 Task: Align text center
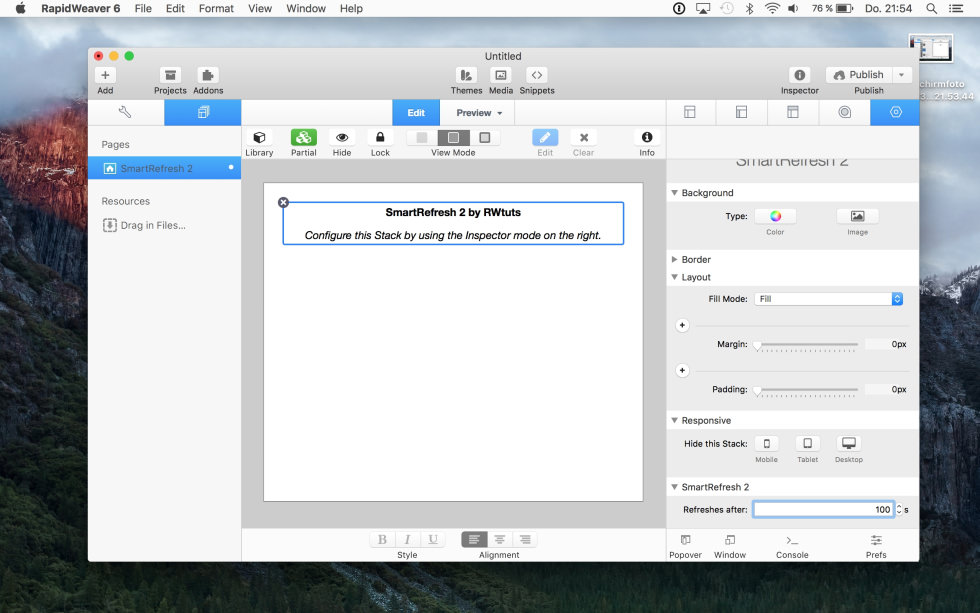(x=499, y=540)
